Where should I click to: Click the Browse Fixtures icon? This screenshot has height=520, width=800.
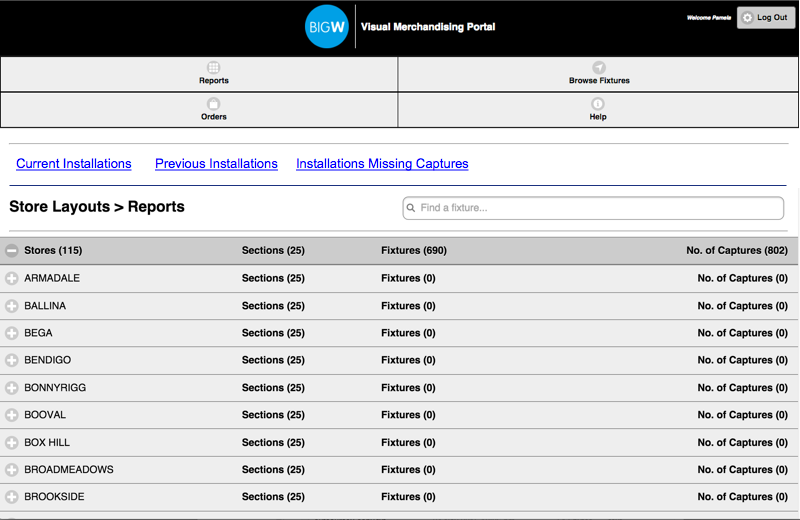click(x=599, y=68)
